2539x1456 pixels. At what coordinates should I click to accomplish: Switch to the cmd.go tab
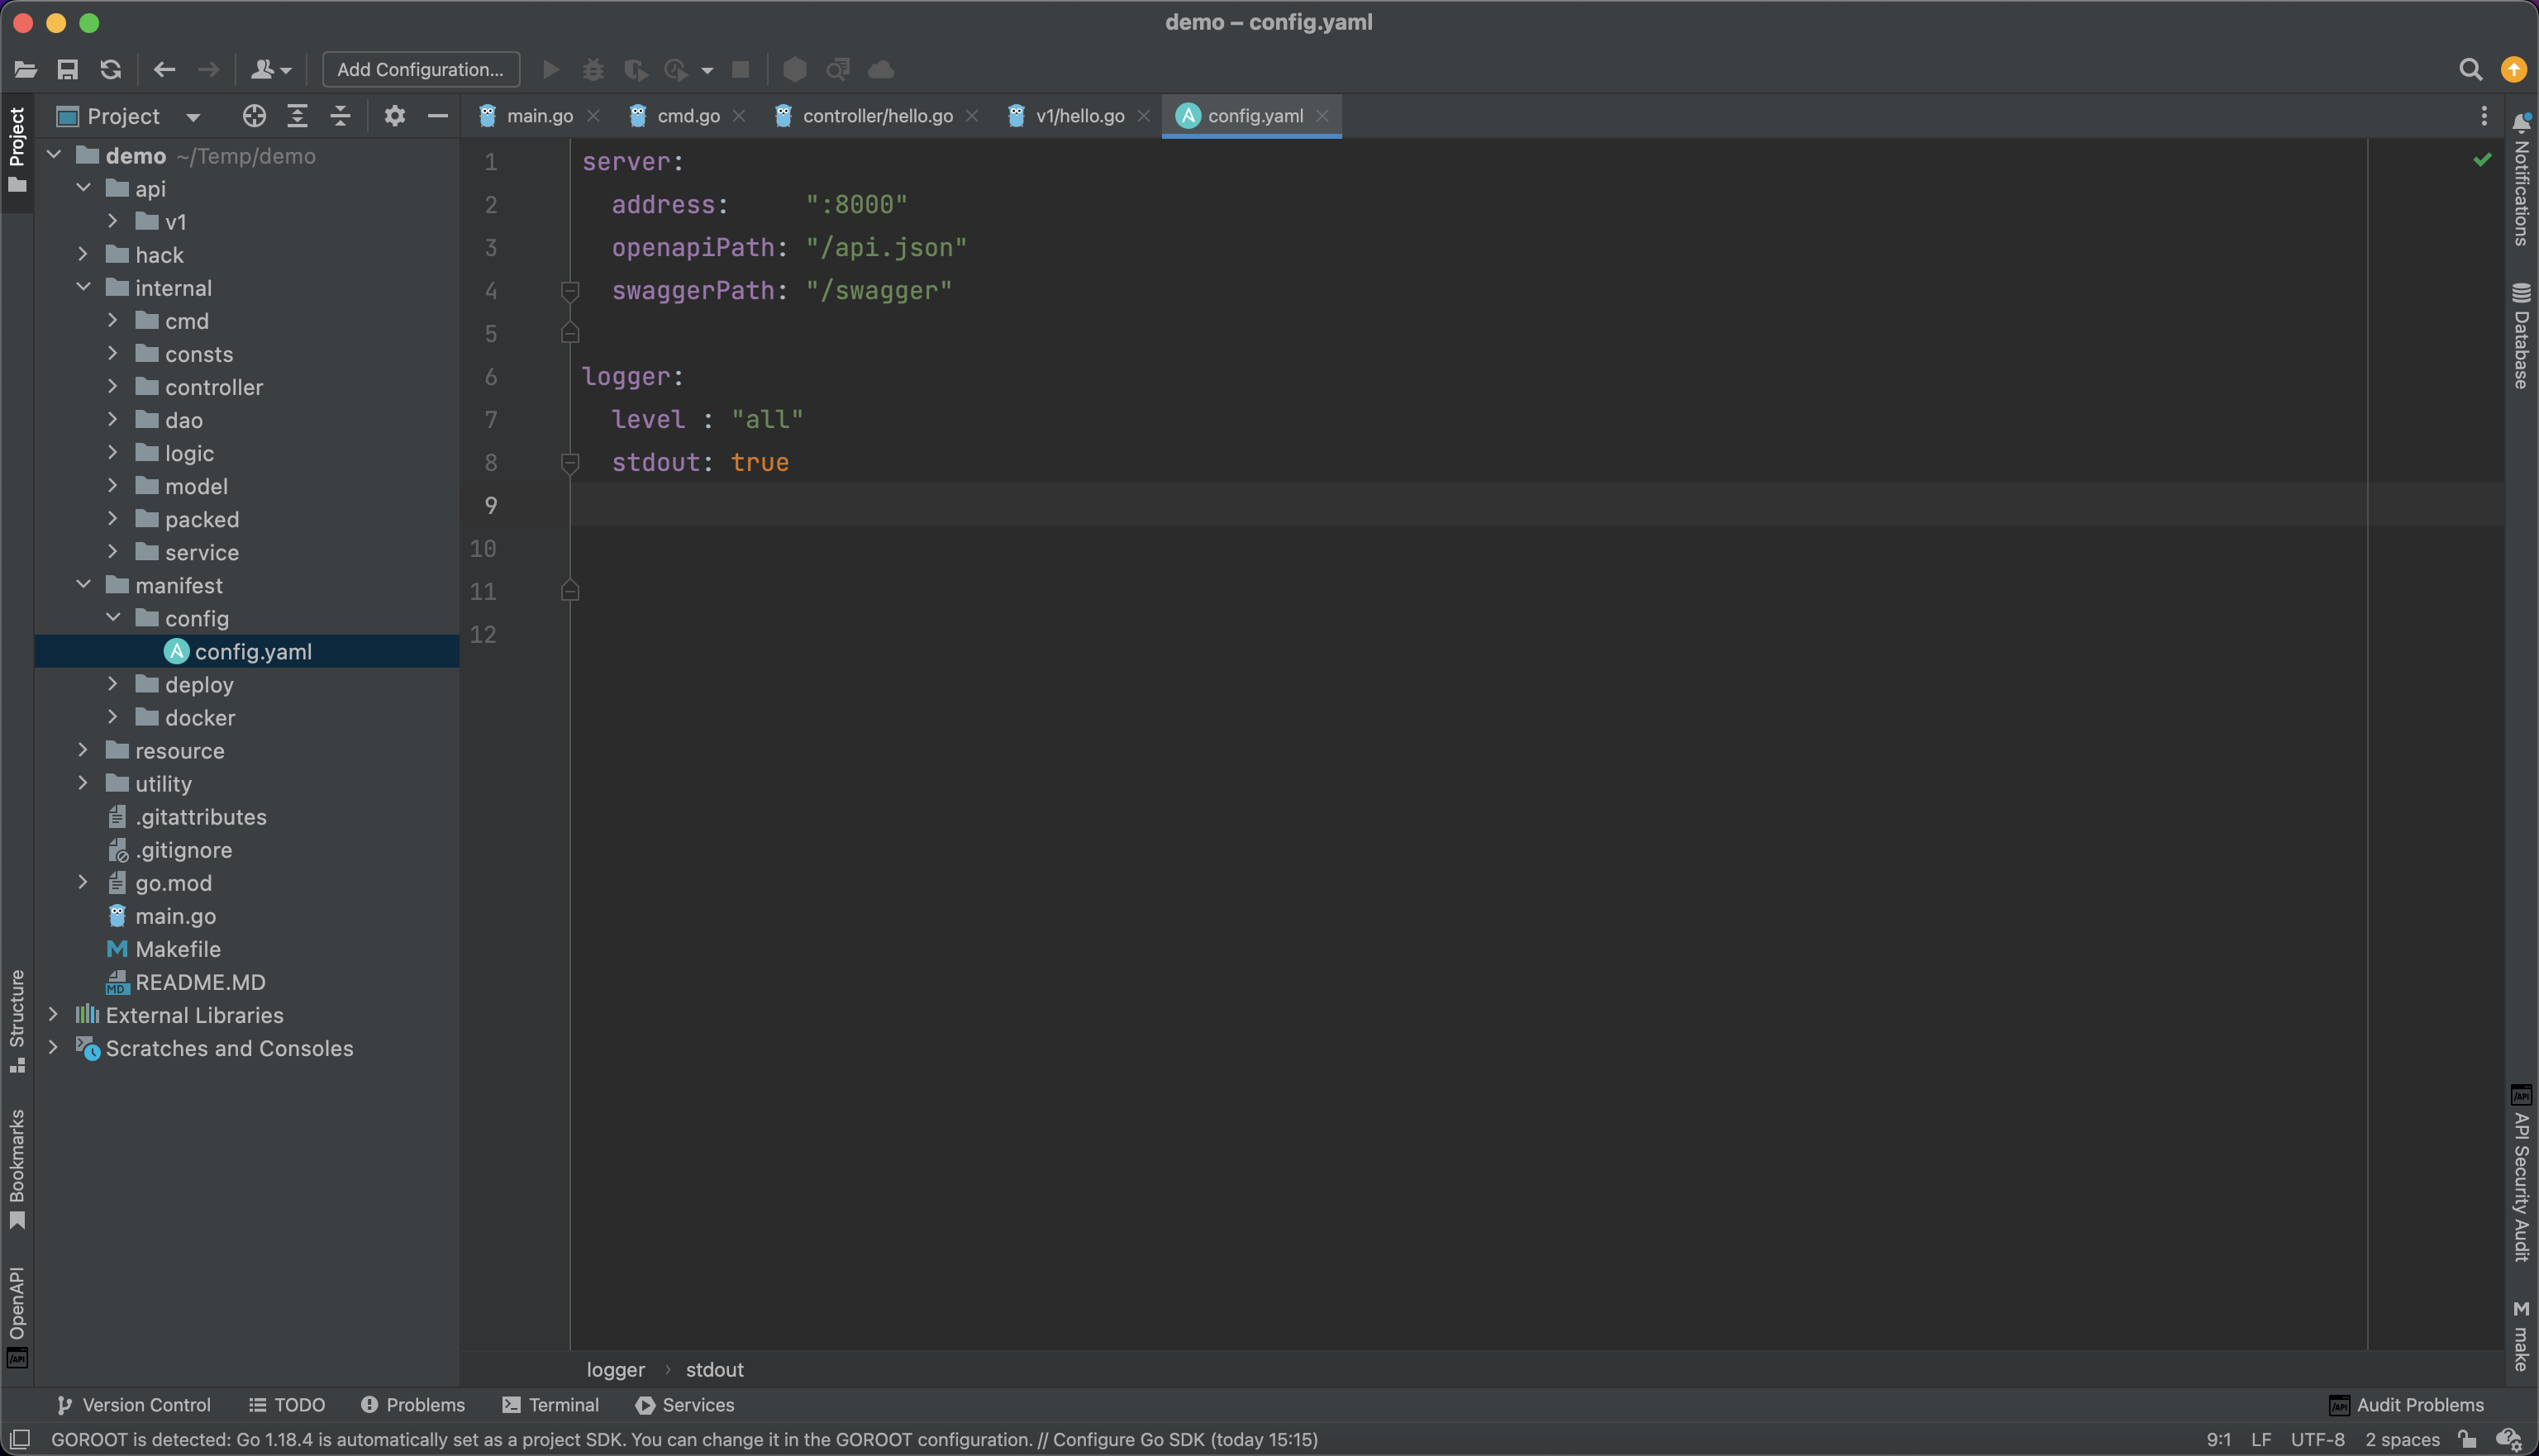tap(688, 116)
